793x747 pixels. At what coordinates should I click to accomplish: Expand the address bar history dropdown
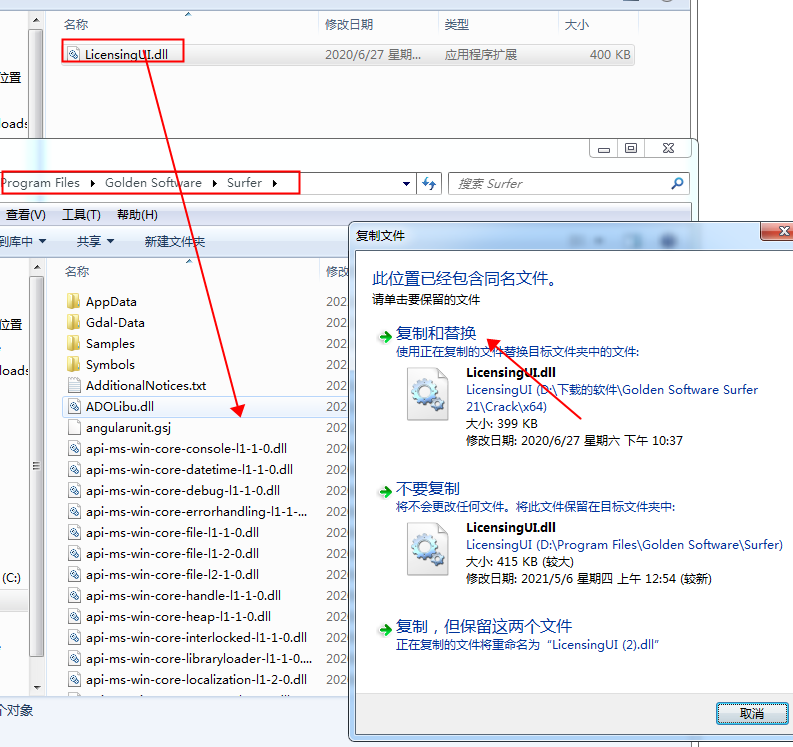point(406,183)
